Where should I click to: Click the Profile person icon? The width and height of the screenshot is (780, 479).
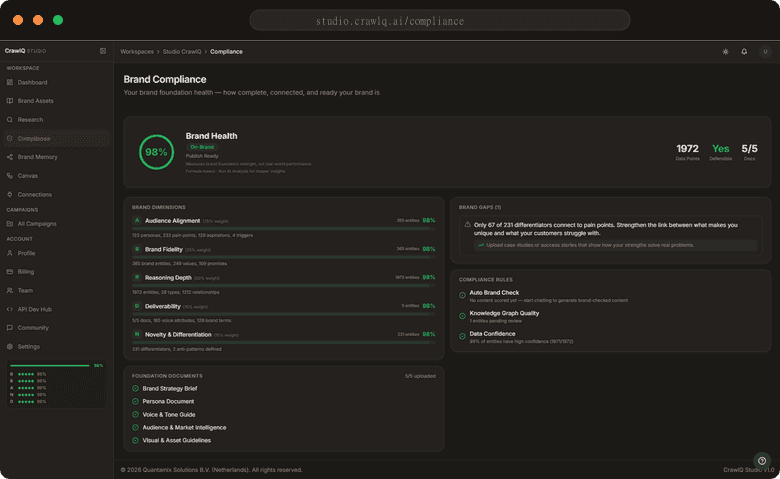(10, 253)
